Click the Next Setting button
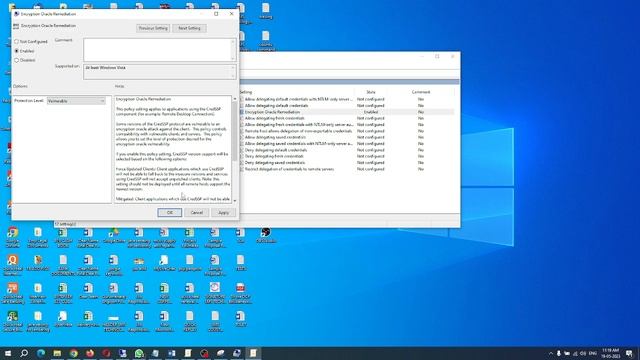 189,28
